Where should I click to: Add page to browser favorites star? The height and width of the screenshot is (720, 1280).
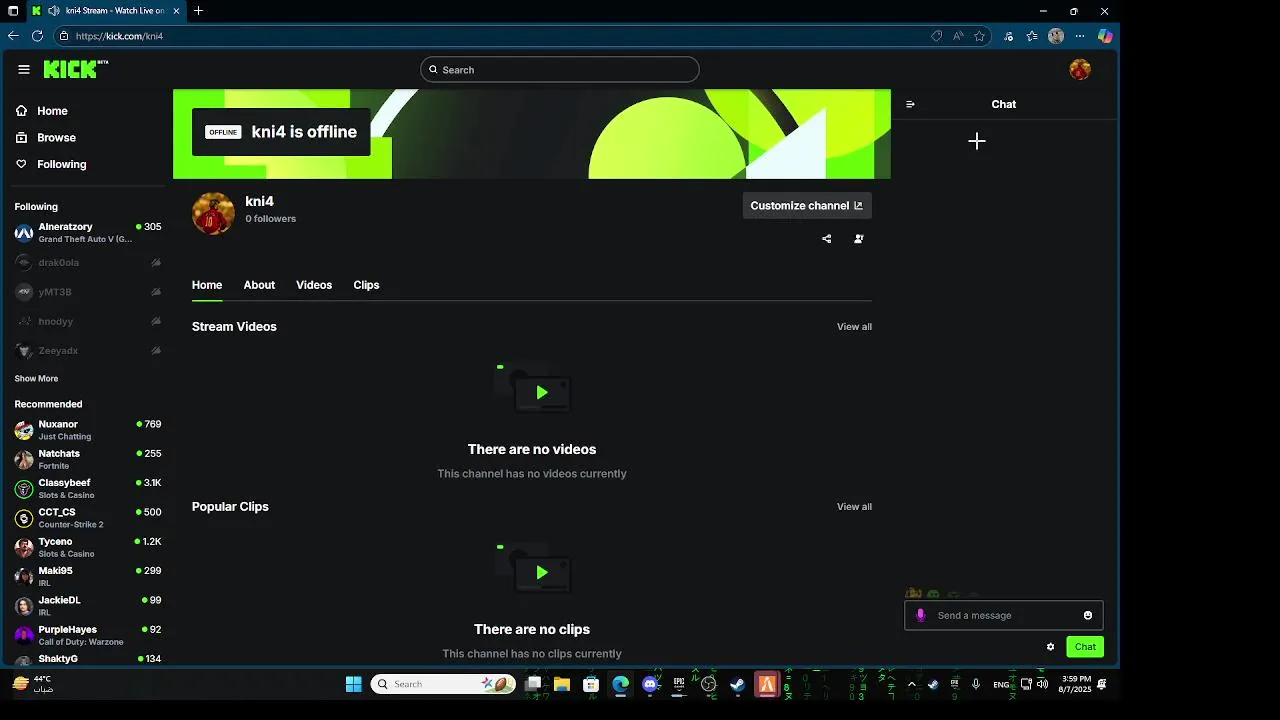tap(980, 36)
